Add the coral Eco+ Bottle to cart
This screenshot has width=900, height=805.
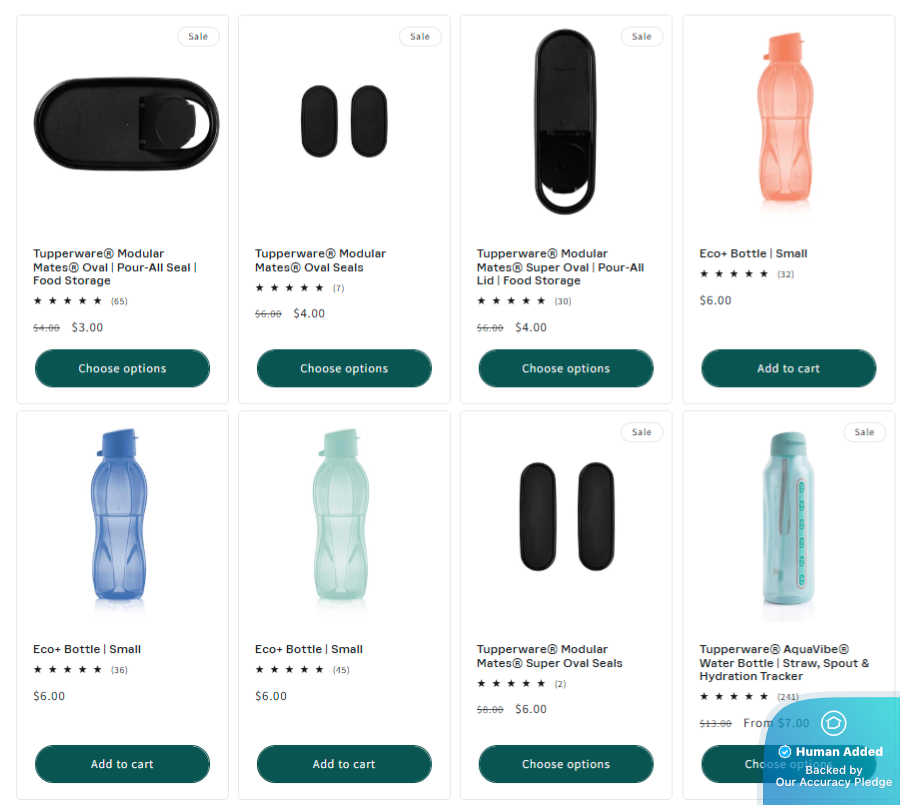[x=788, y=368]
